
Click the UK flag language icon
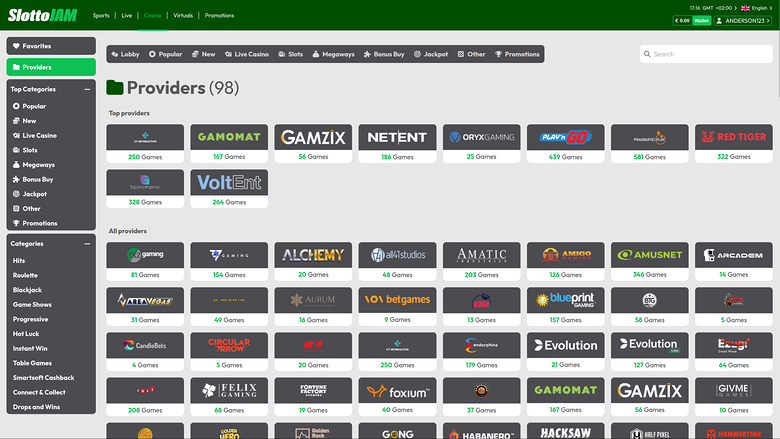pos(745,8)
